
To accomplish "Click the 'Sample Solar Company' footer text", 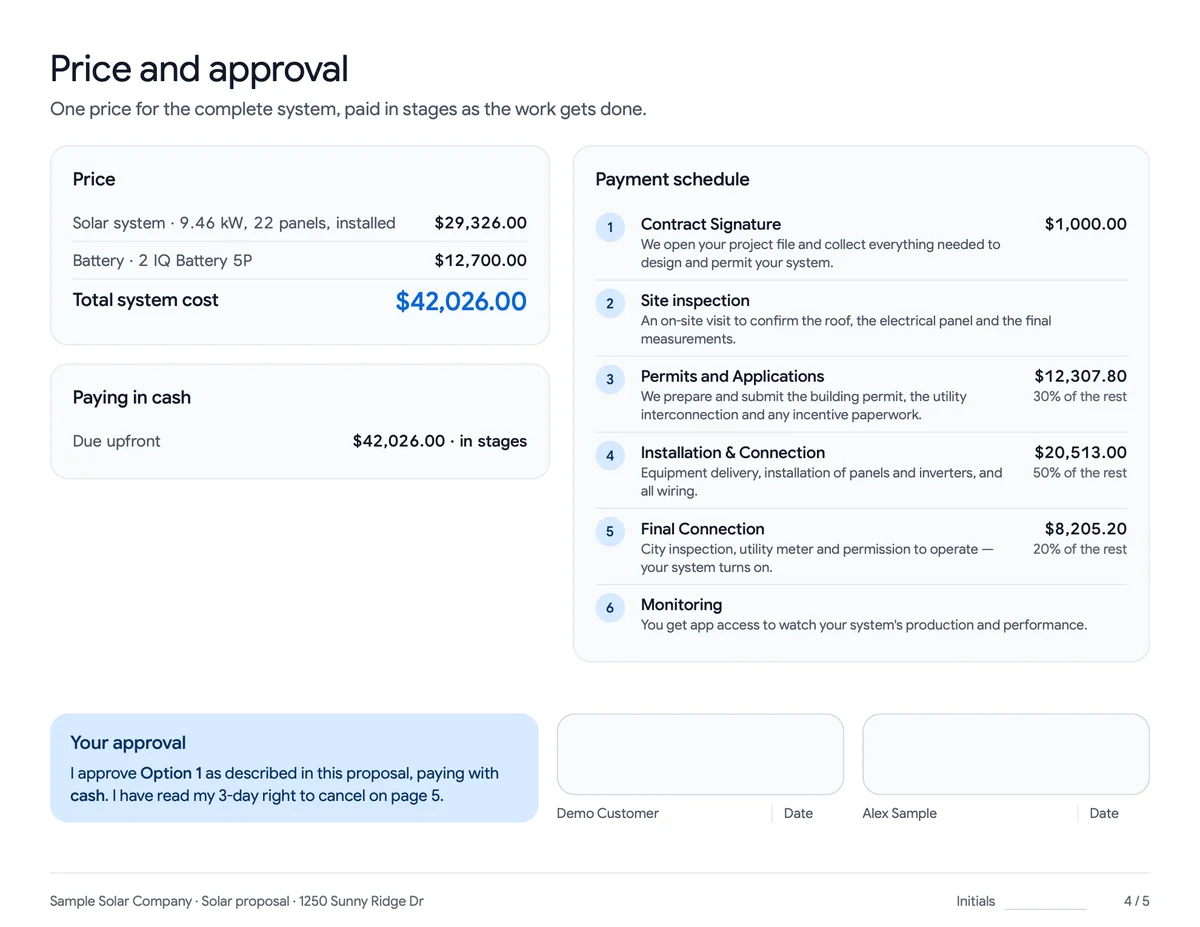I will click(121, 901).
